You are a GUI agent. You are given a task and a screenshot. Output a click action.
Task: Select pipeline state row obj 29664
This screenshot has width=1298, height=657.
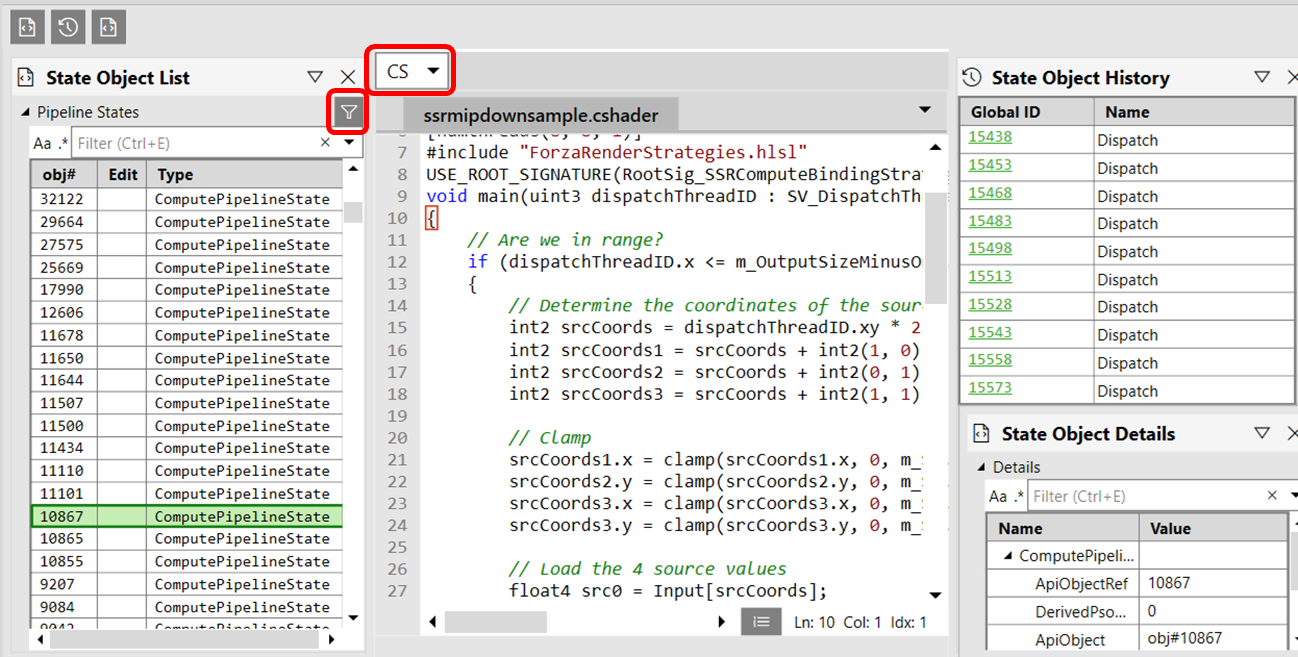(x=187, y=221)
